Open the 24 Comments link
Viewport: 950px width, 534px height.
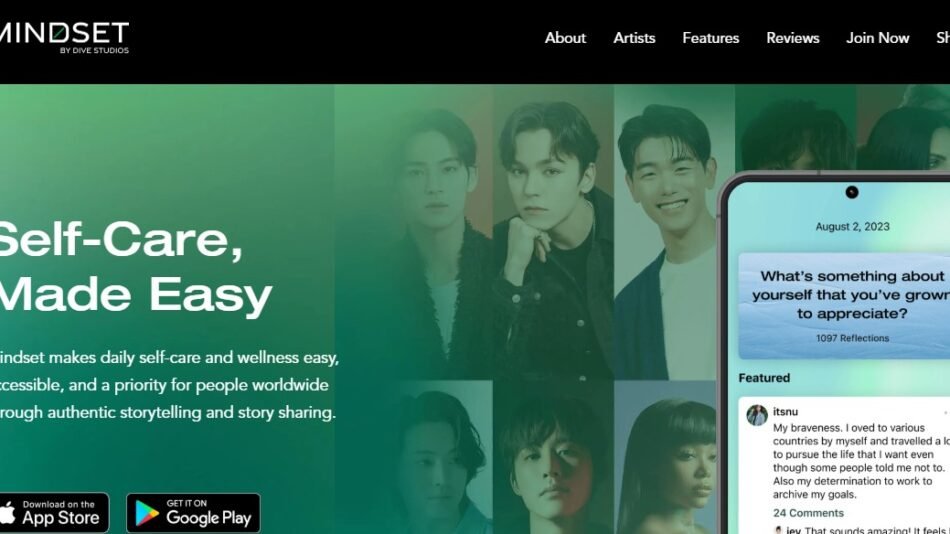coord(808,513)
